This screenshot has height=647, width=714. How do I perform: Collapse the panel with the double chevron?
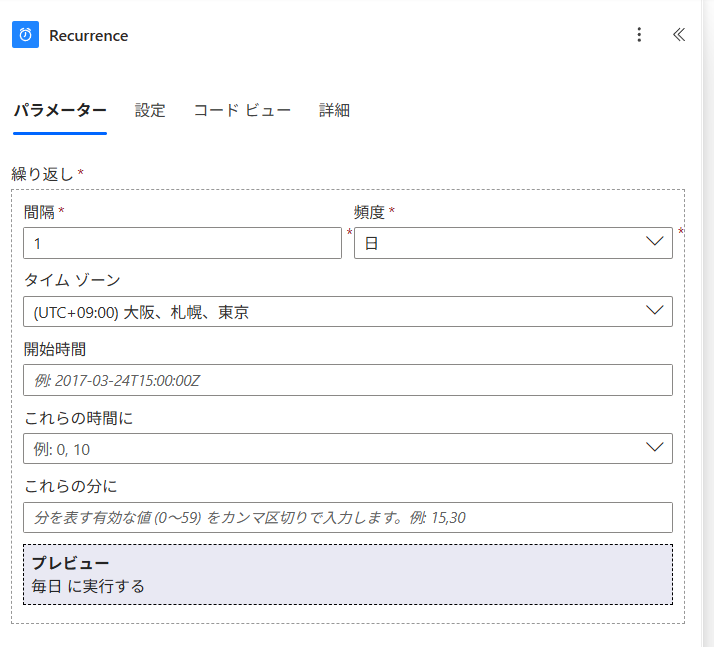click(679, 35)
